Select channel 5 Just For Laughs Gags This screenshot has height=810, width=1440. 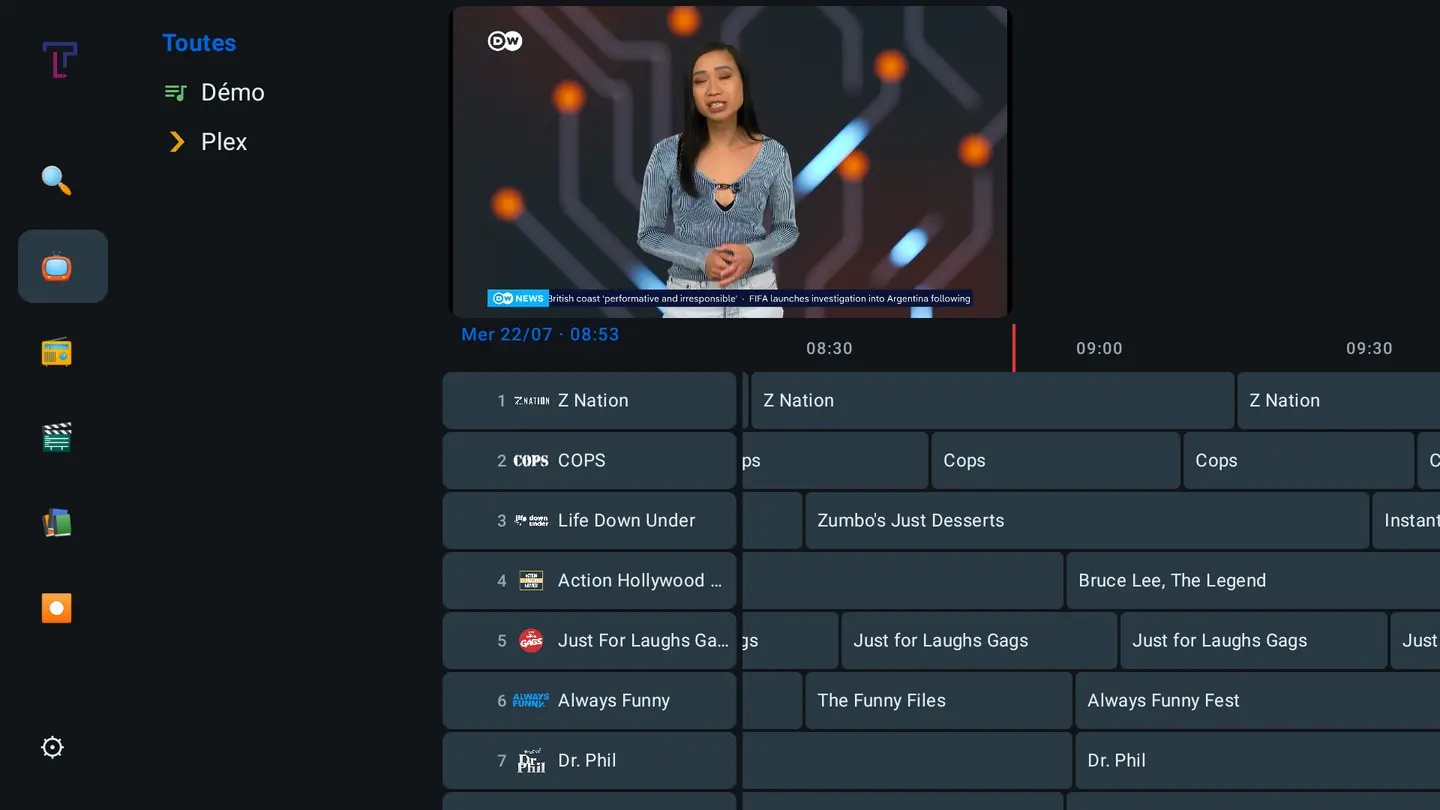coord(590,640)
